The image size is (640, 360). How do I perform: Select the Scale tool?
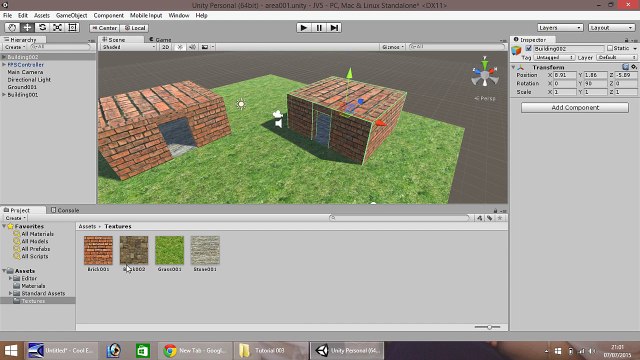pos(57,28)
